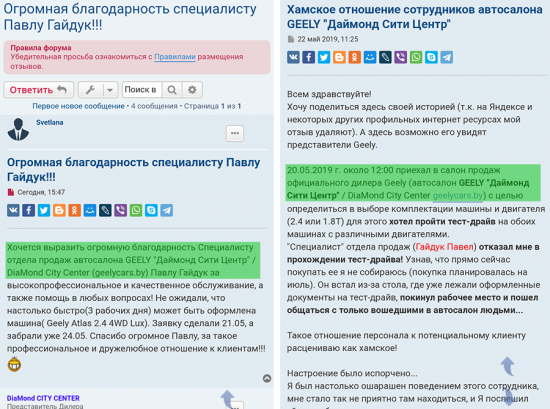Share right post on Odnoklassniki
Screen dimensions: 550x409
tap(355, 57)
